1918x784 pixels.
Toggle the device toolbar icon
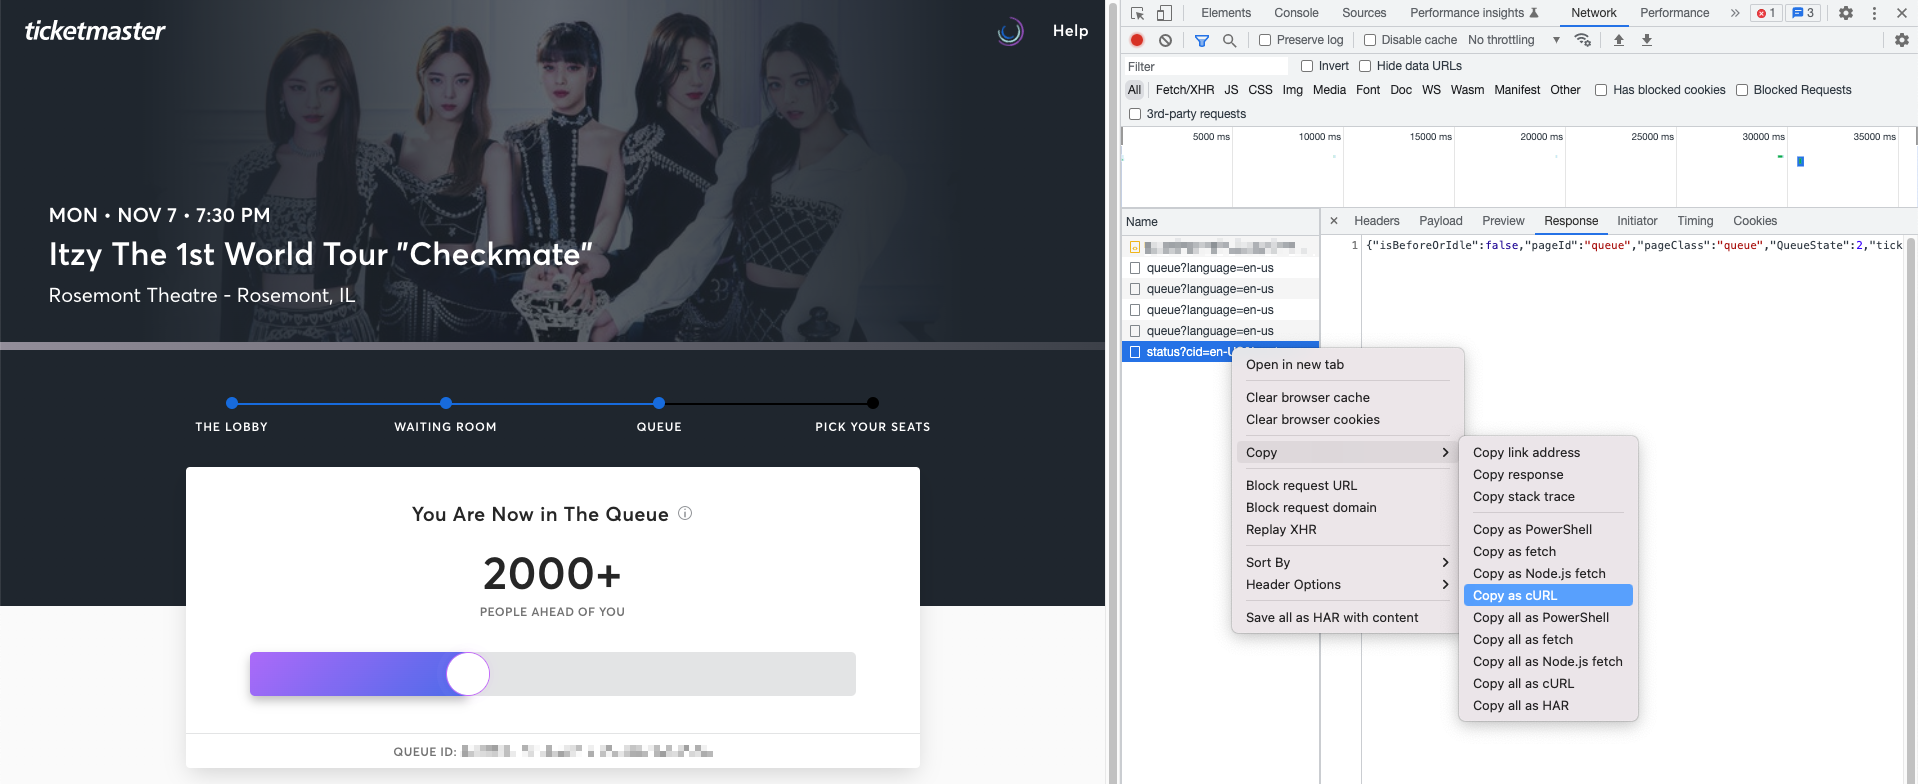pyautogui.click(x=1164, y=13)
